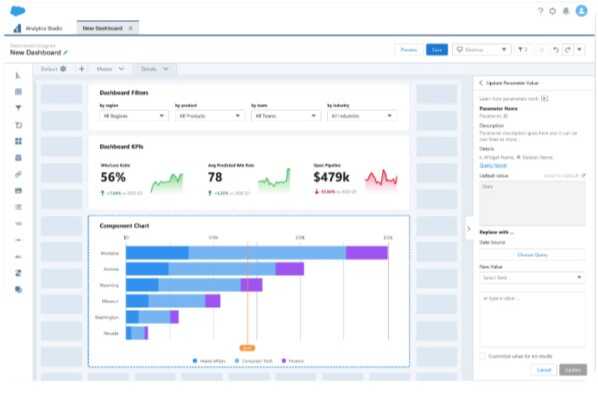Screen dimensions: 598x399
Task: Click the redo arrow
Action: coord(568,50)
